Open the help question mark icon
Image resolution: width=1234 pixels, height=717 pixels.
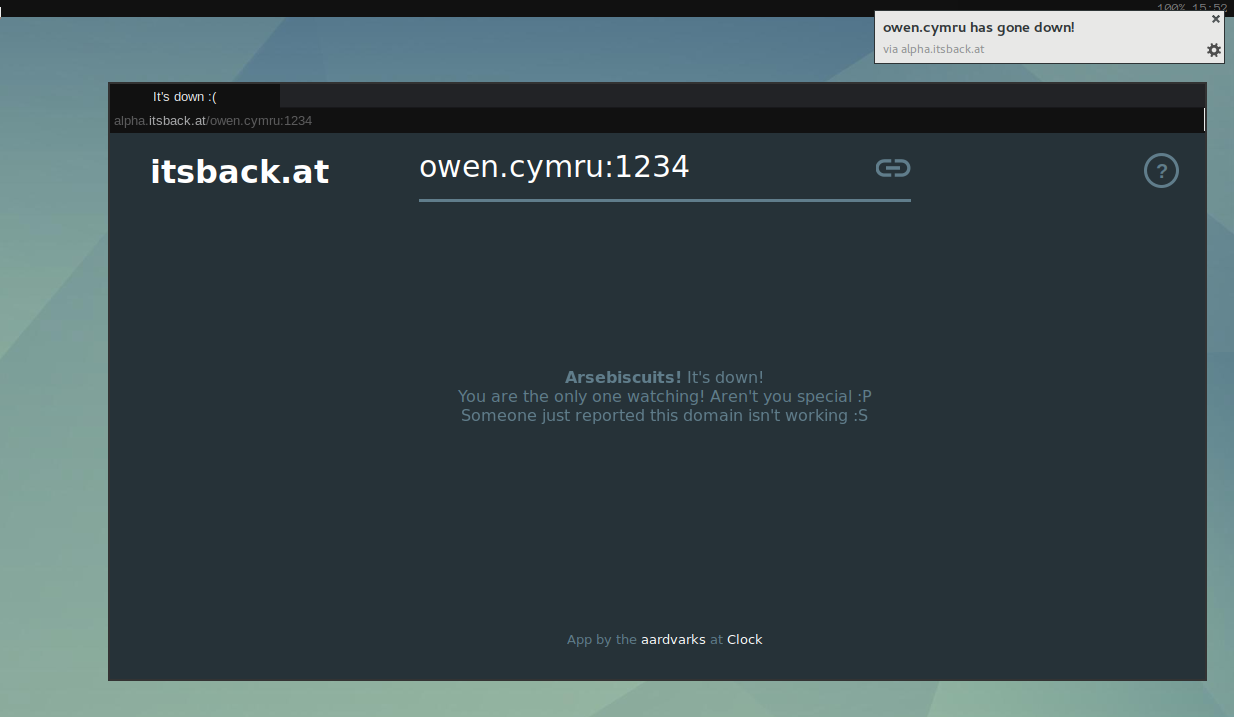pos(1161,171)
